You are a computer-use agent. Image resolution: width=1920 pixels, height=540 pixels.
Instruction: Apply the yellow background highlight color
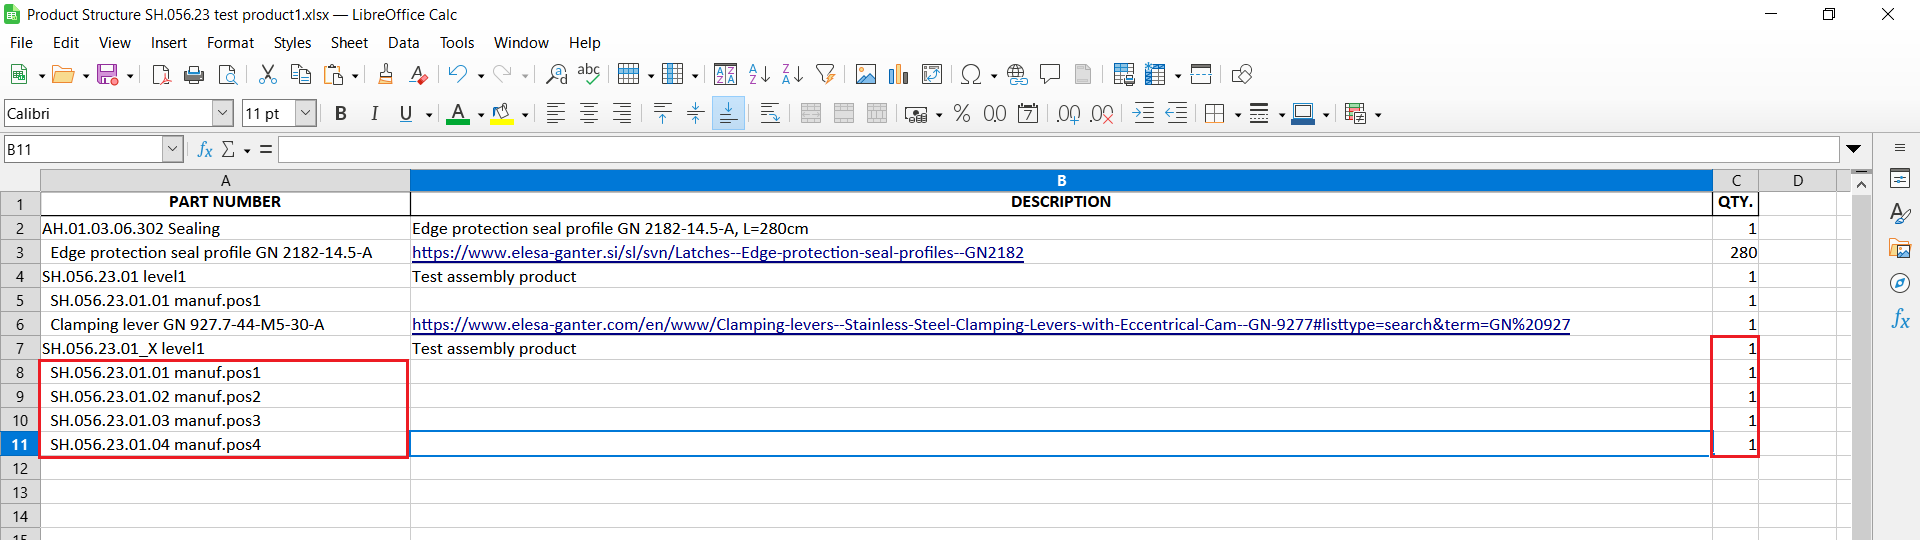(x=502, y=114)
